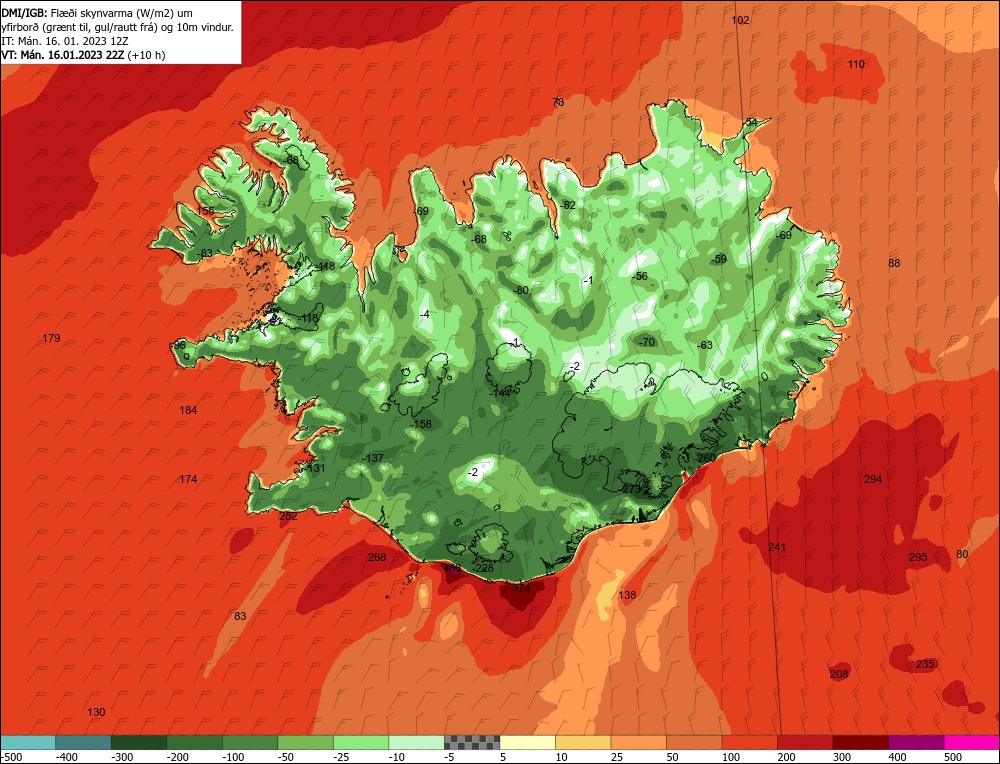Image resolution: width=1000 pixels, height=764 pixels.
Task: Click the dark teal -400 to -300 swatch
Action: [x=83, y=742]
